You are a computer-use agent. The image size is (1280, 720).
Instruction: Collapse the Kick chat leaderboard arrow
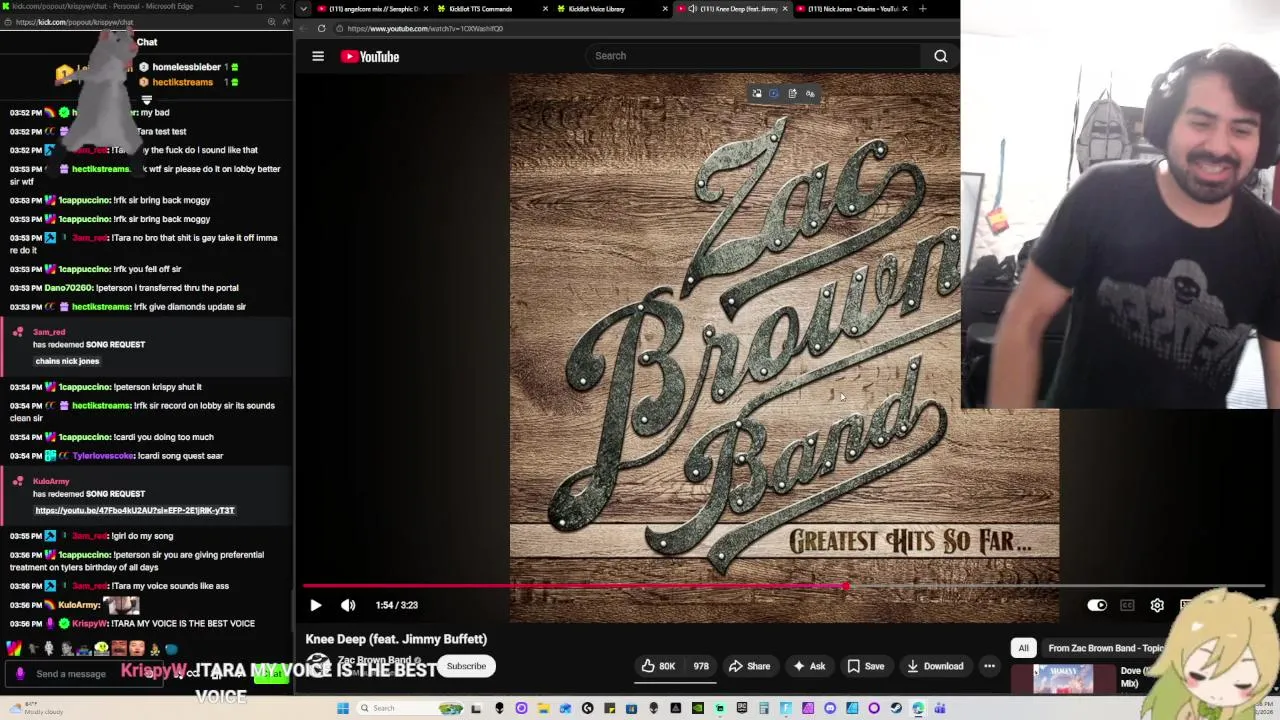(x=147, y=100)
